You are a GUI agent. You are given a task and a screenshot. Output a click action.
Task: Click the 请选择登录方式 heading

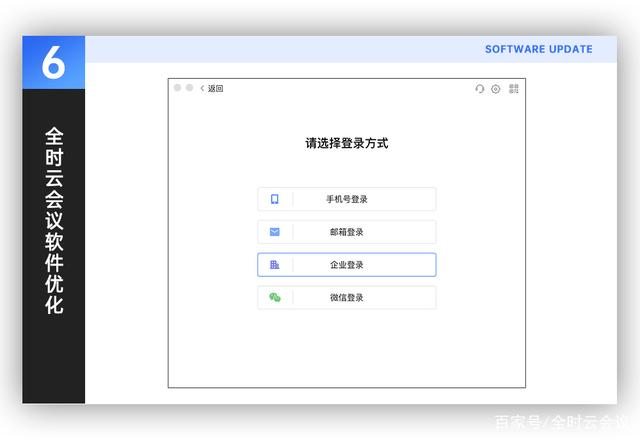347,143
